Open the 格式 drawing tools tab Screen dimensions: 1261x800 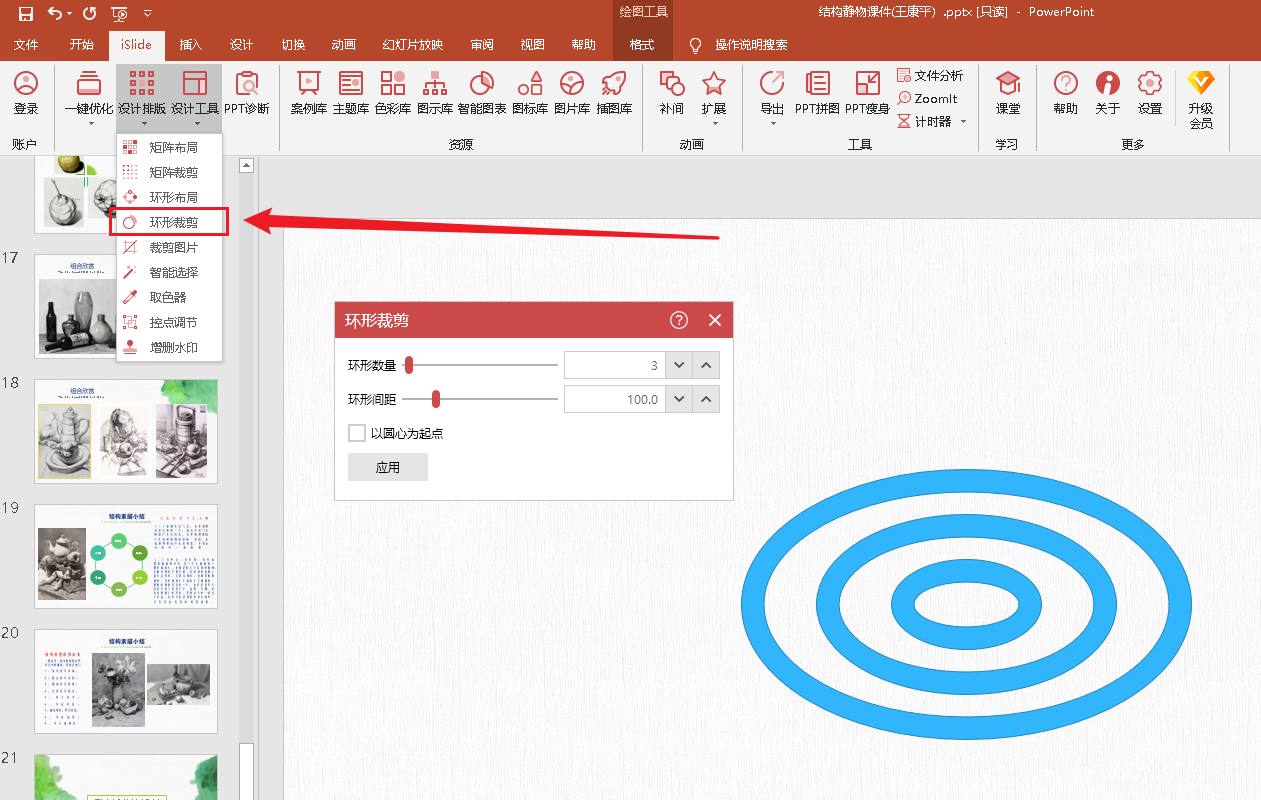coord(642,45)
